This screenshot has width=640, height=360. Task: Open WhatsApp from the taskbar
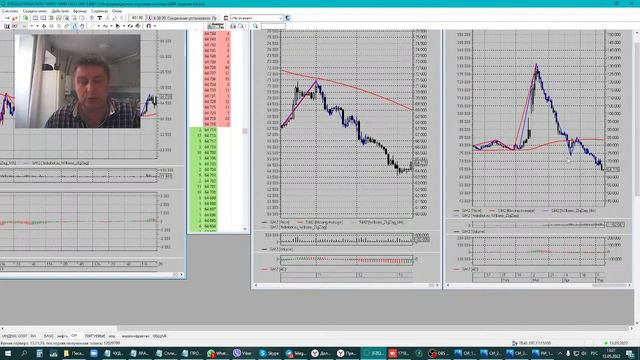click(x=217, y=353)
